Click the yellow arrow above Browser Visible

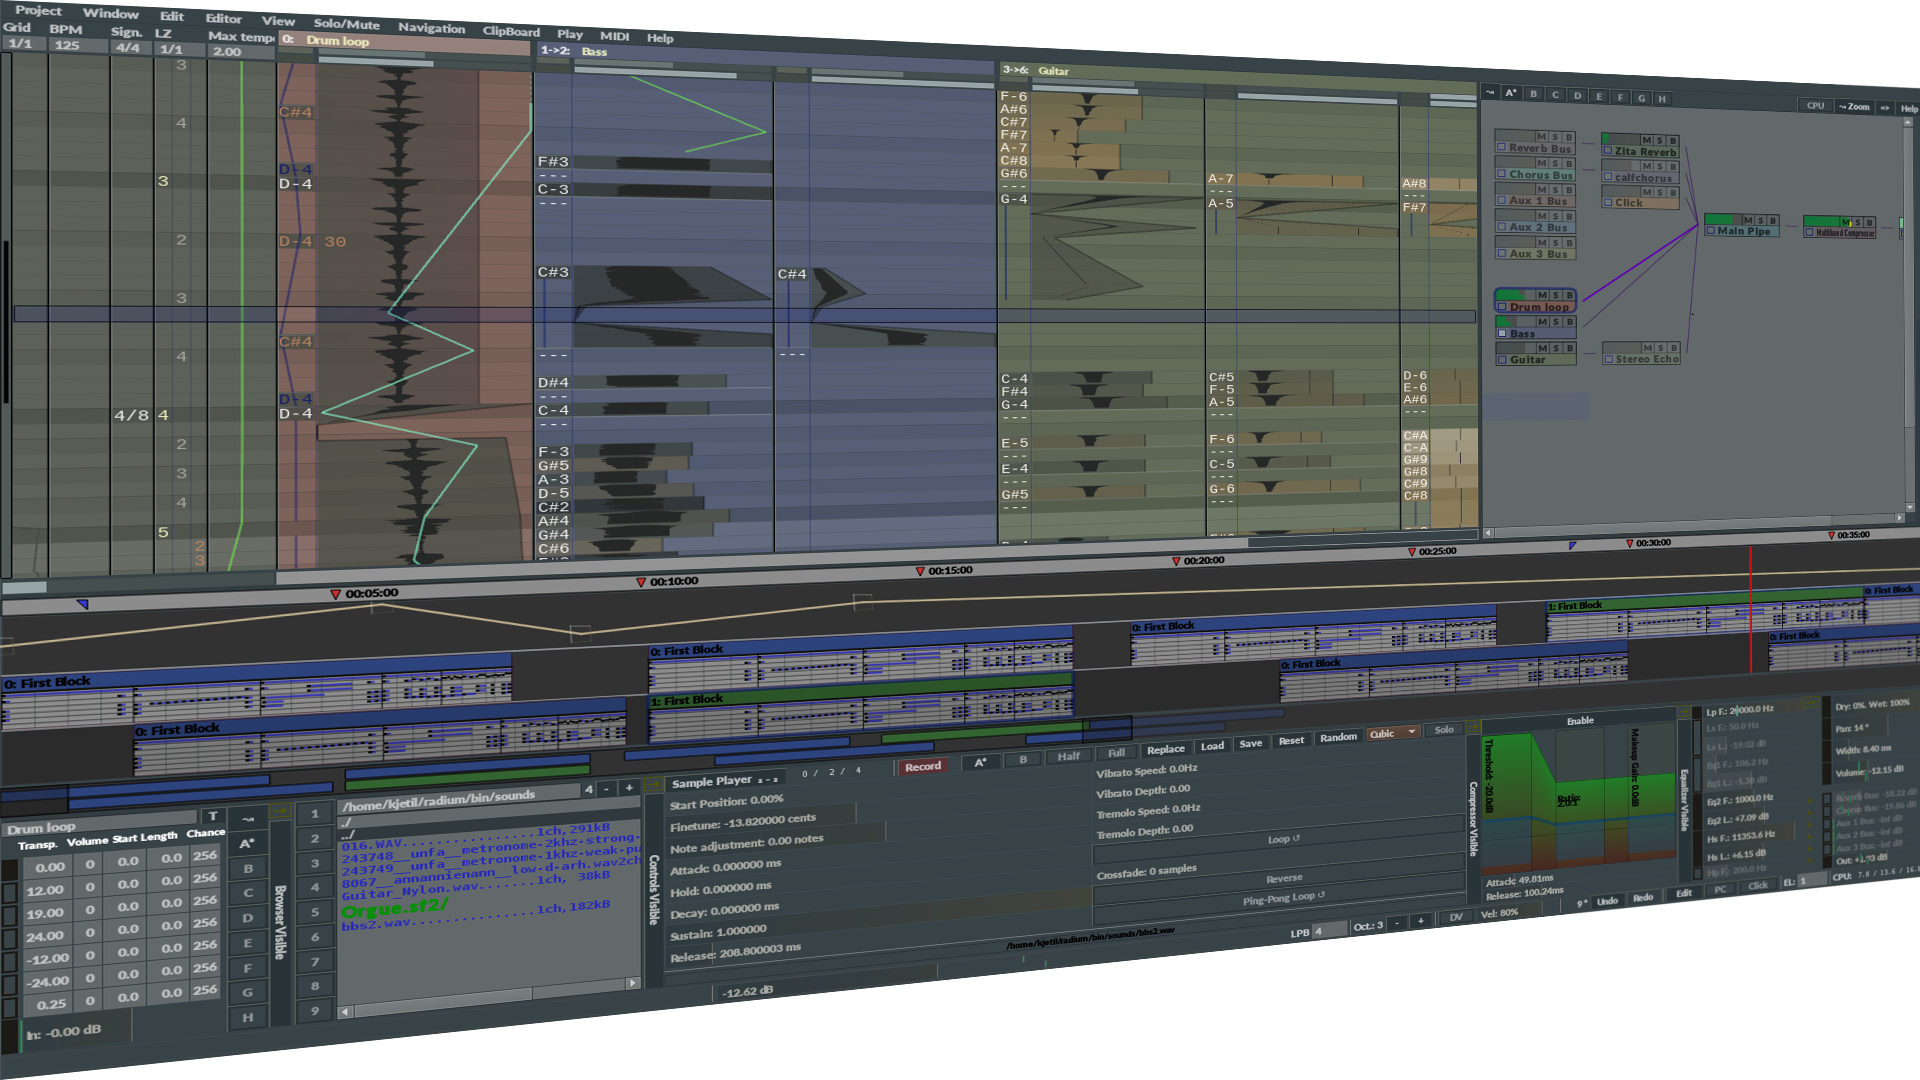[281, 811]
